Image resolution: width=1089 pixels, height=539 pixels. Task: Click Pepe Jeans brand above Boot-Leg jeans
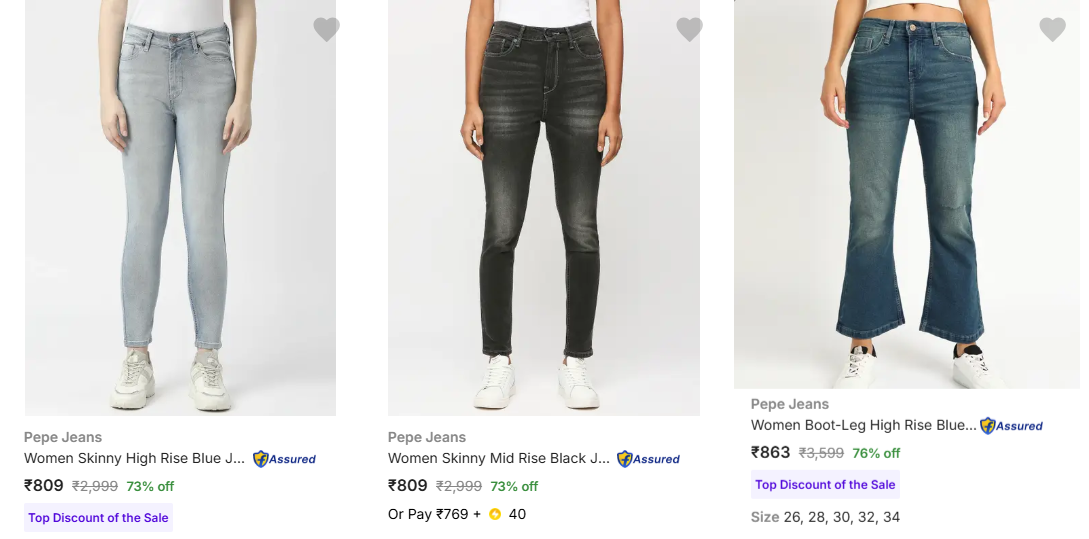coord(790,404)
